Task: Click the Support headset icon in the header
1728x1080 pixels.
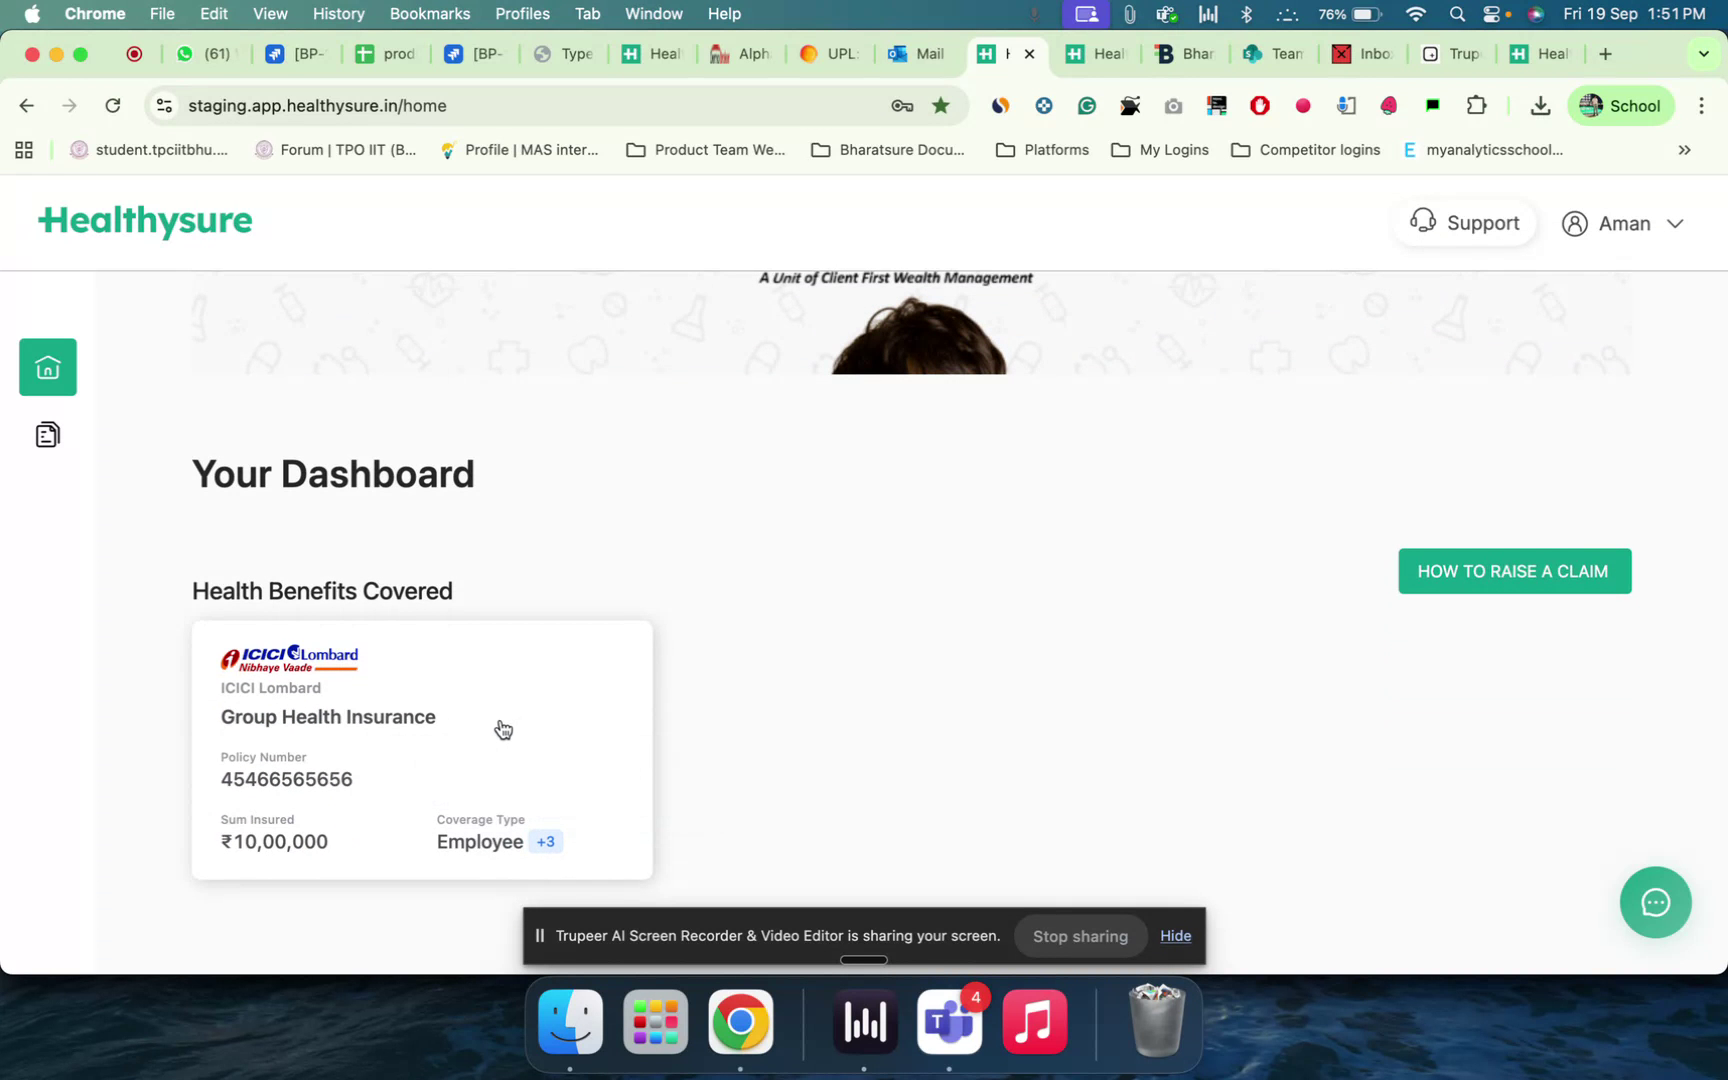Action: click(x=1422, y=222)
